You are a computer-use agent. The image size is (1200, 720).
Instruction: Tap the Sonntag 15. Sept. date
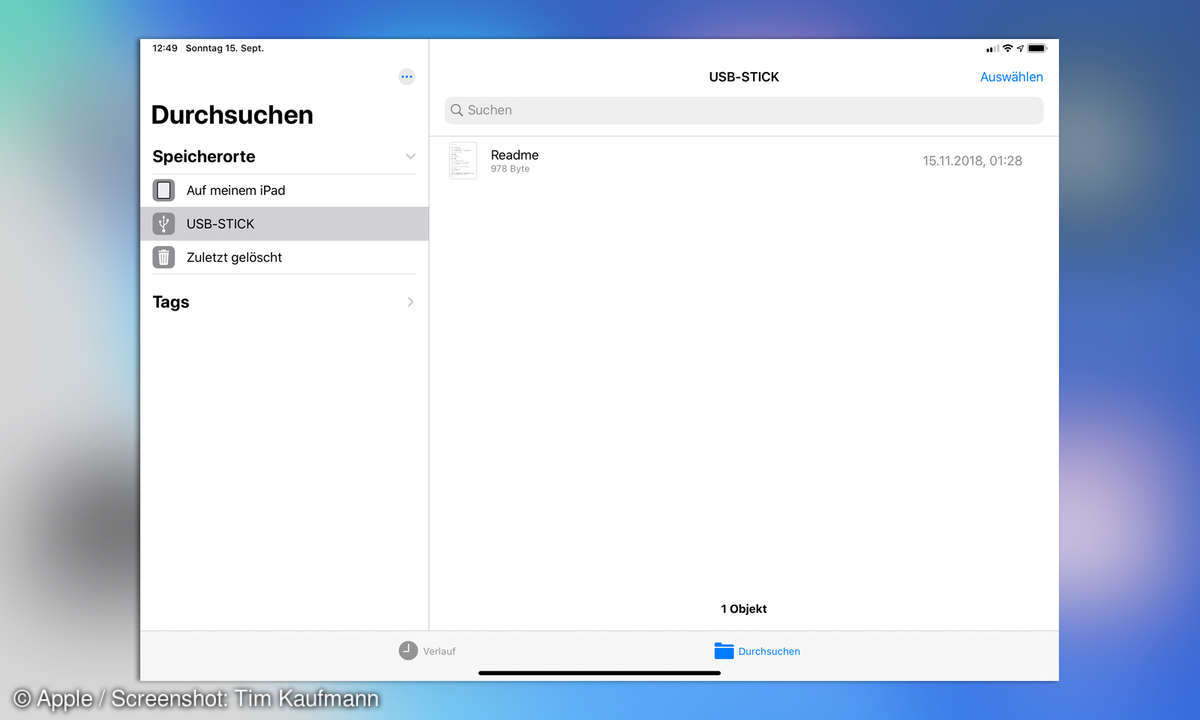click(x=225, y=48)
